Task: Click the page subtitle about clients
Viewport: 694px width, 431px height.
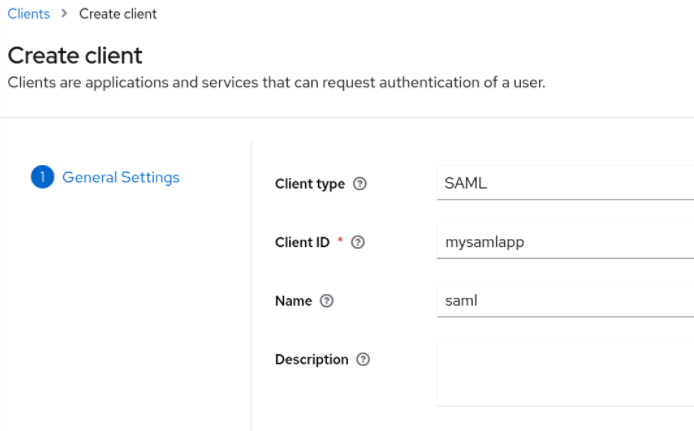Action: (276, 82)
